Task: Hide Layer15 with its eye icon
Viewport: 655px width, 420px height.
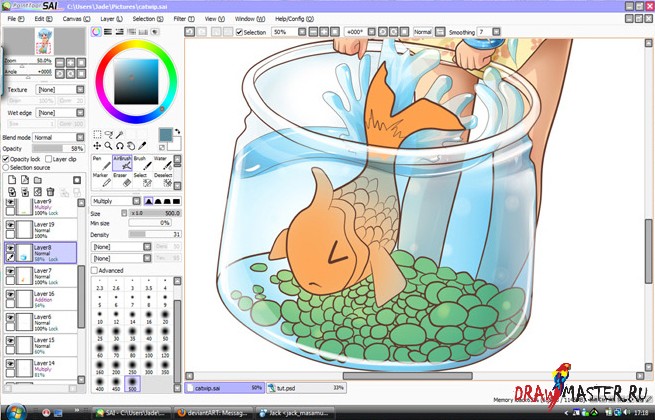Action: pos(10,341)
